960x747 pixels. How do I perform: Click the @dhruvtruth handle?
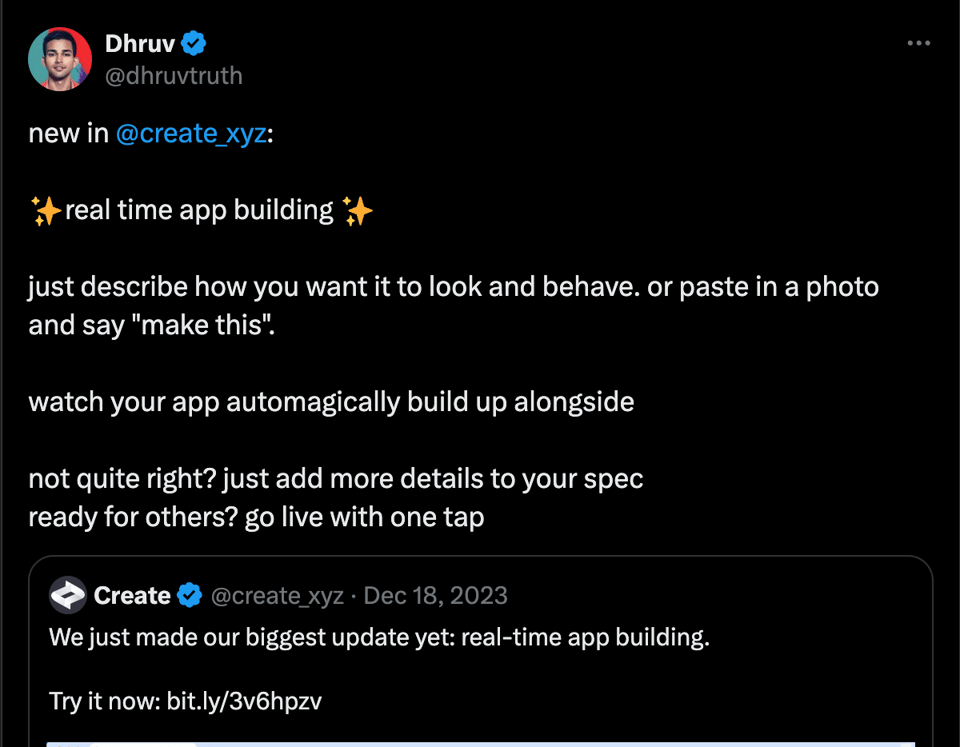(174, 76)
